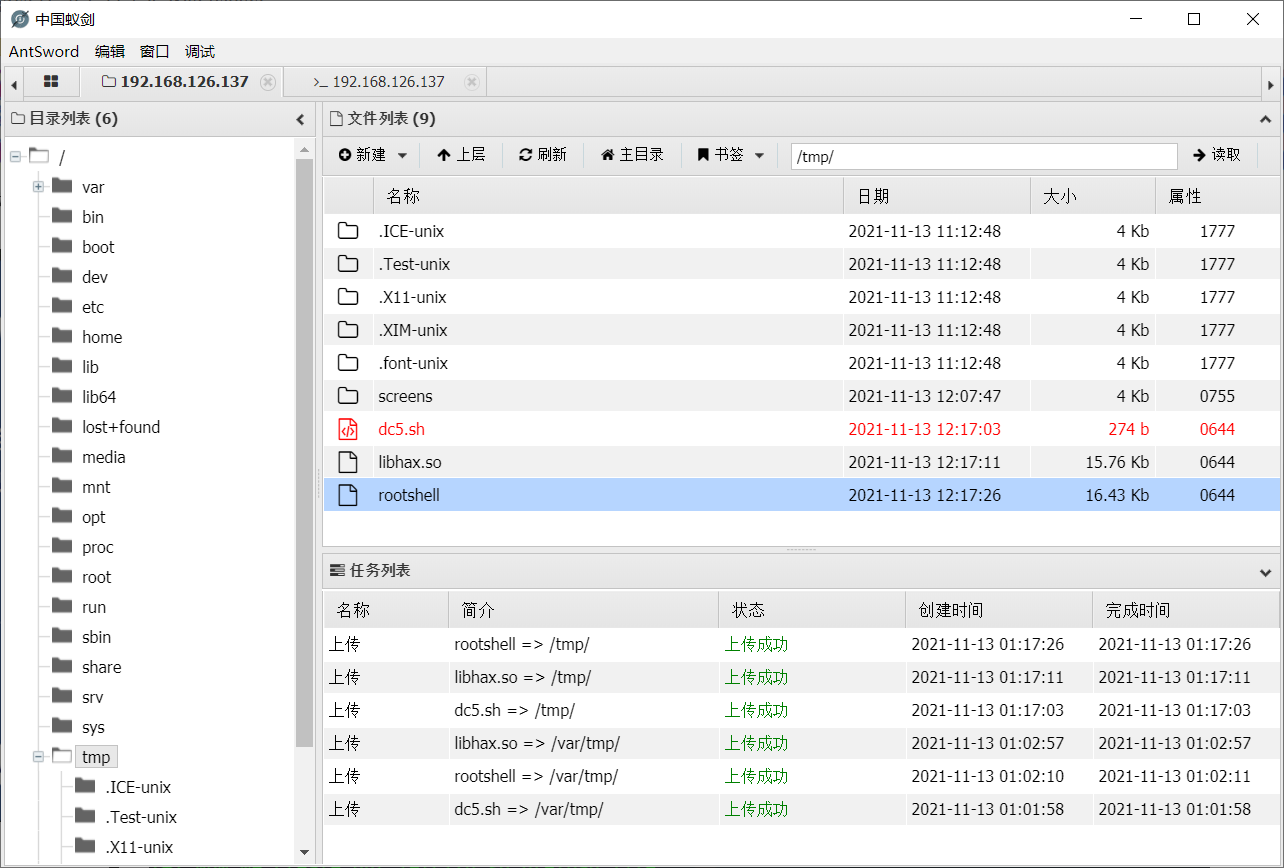This screenshot has width=1284, height=868.
Task: Refresh the file list with 刷新
Action: (x=543, y=155)
